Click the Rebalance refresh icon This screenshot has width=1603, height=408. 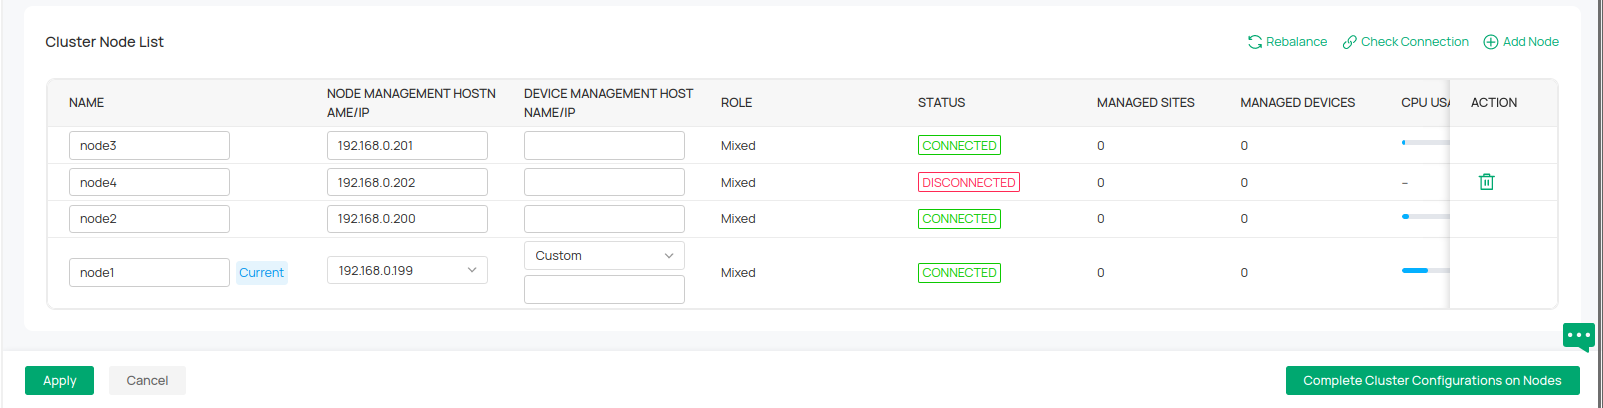[1255, 42]
